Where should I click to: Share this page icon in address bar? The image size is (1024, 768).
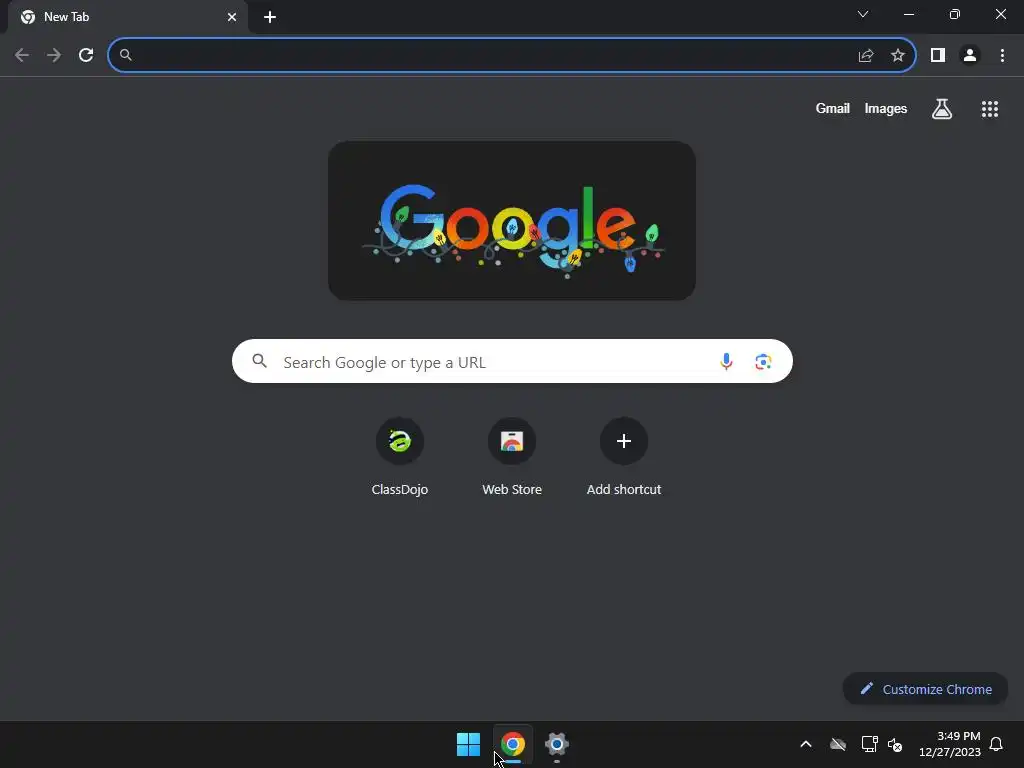coord(866,56)
